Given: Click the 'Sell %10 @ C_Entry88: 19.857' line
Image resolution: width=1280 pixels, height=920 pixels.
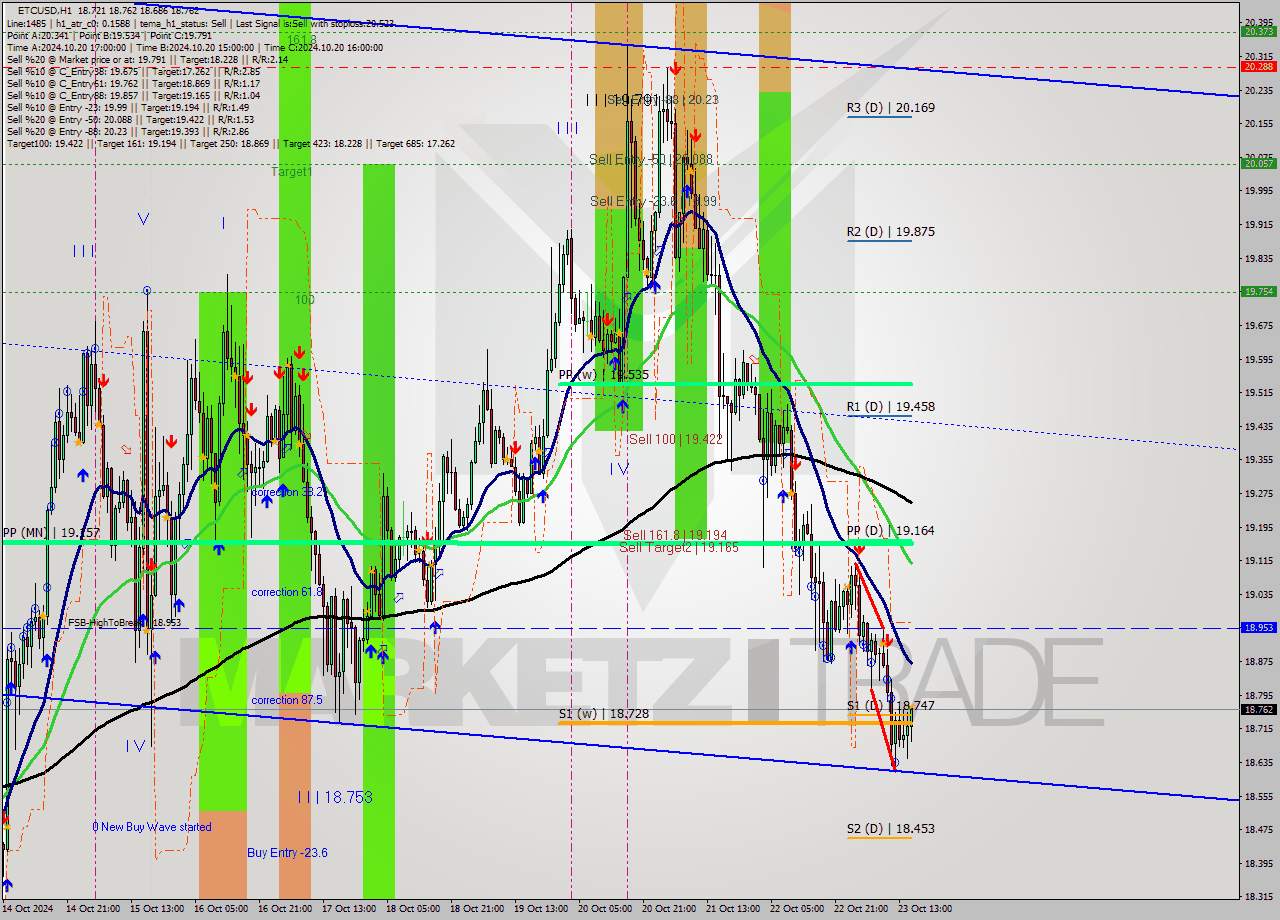Looking at the screenshot, I should [133, 95].
